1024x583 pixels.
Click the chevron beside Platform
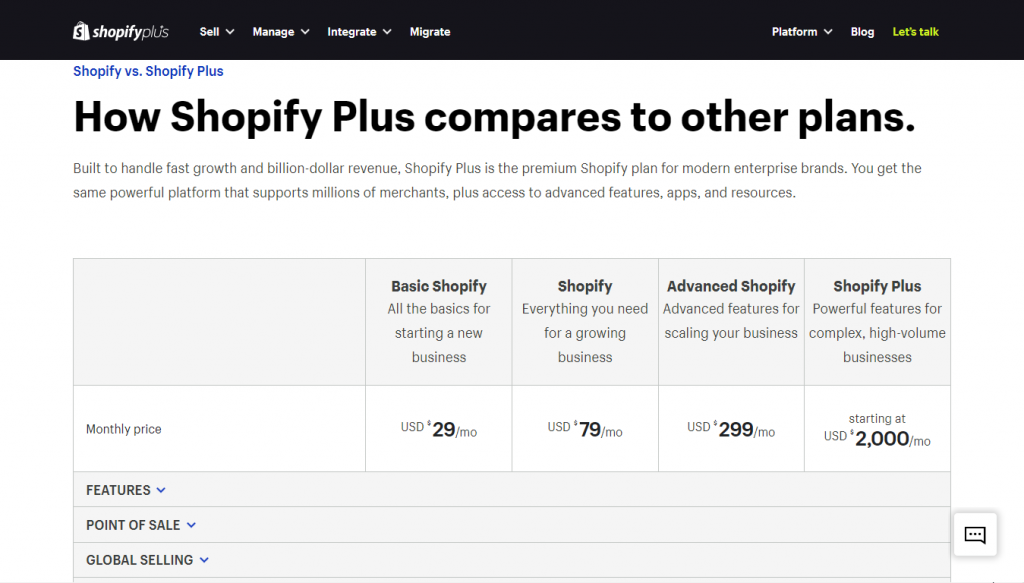pos(828,31)
